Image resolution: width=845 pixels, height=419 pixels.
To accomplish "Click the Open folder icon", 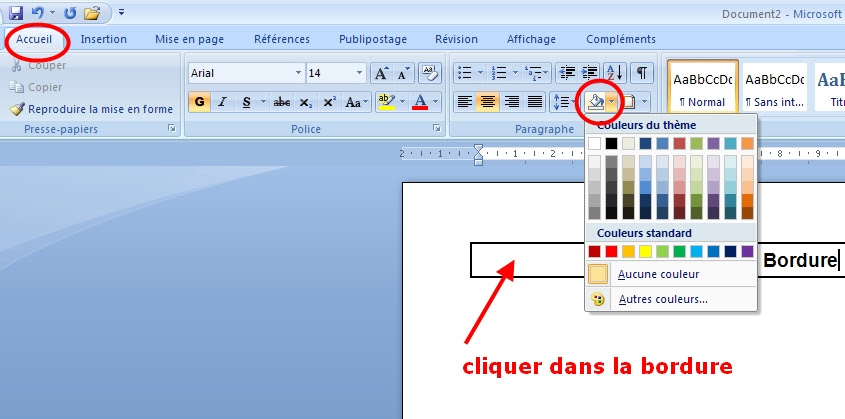I will click(x=92, y=12).
